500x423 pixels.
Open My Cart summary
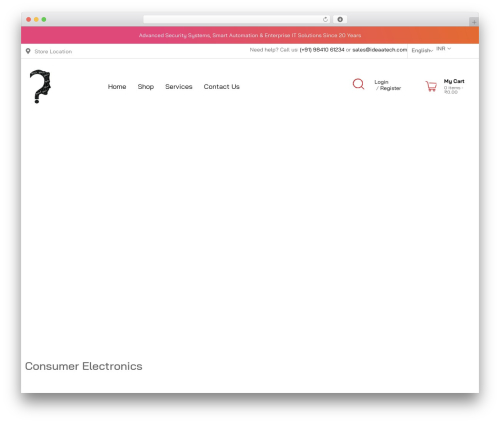454,86
